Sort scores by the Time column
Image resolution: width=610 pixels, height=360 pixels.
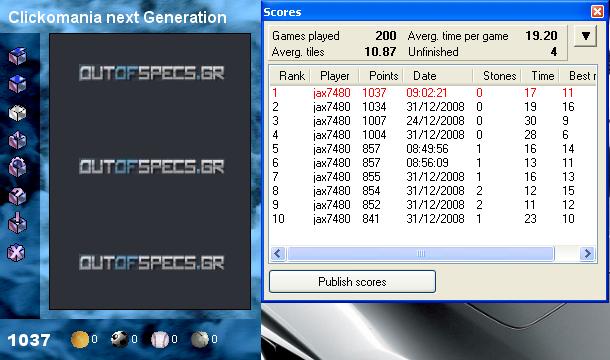pos(541,76)
